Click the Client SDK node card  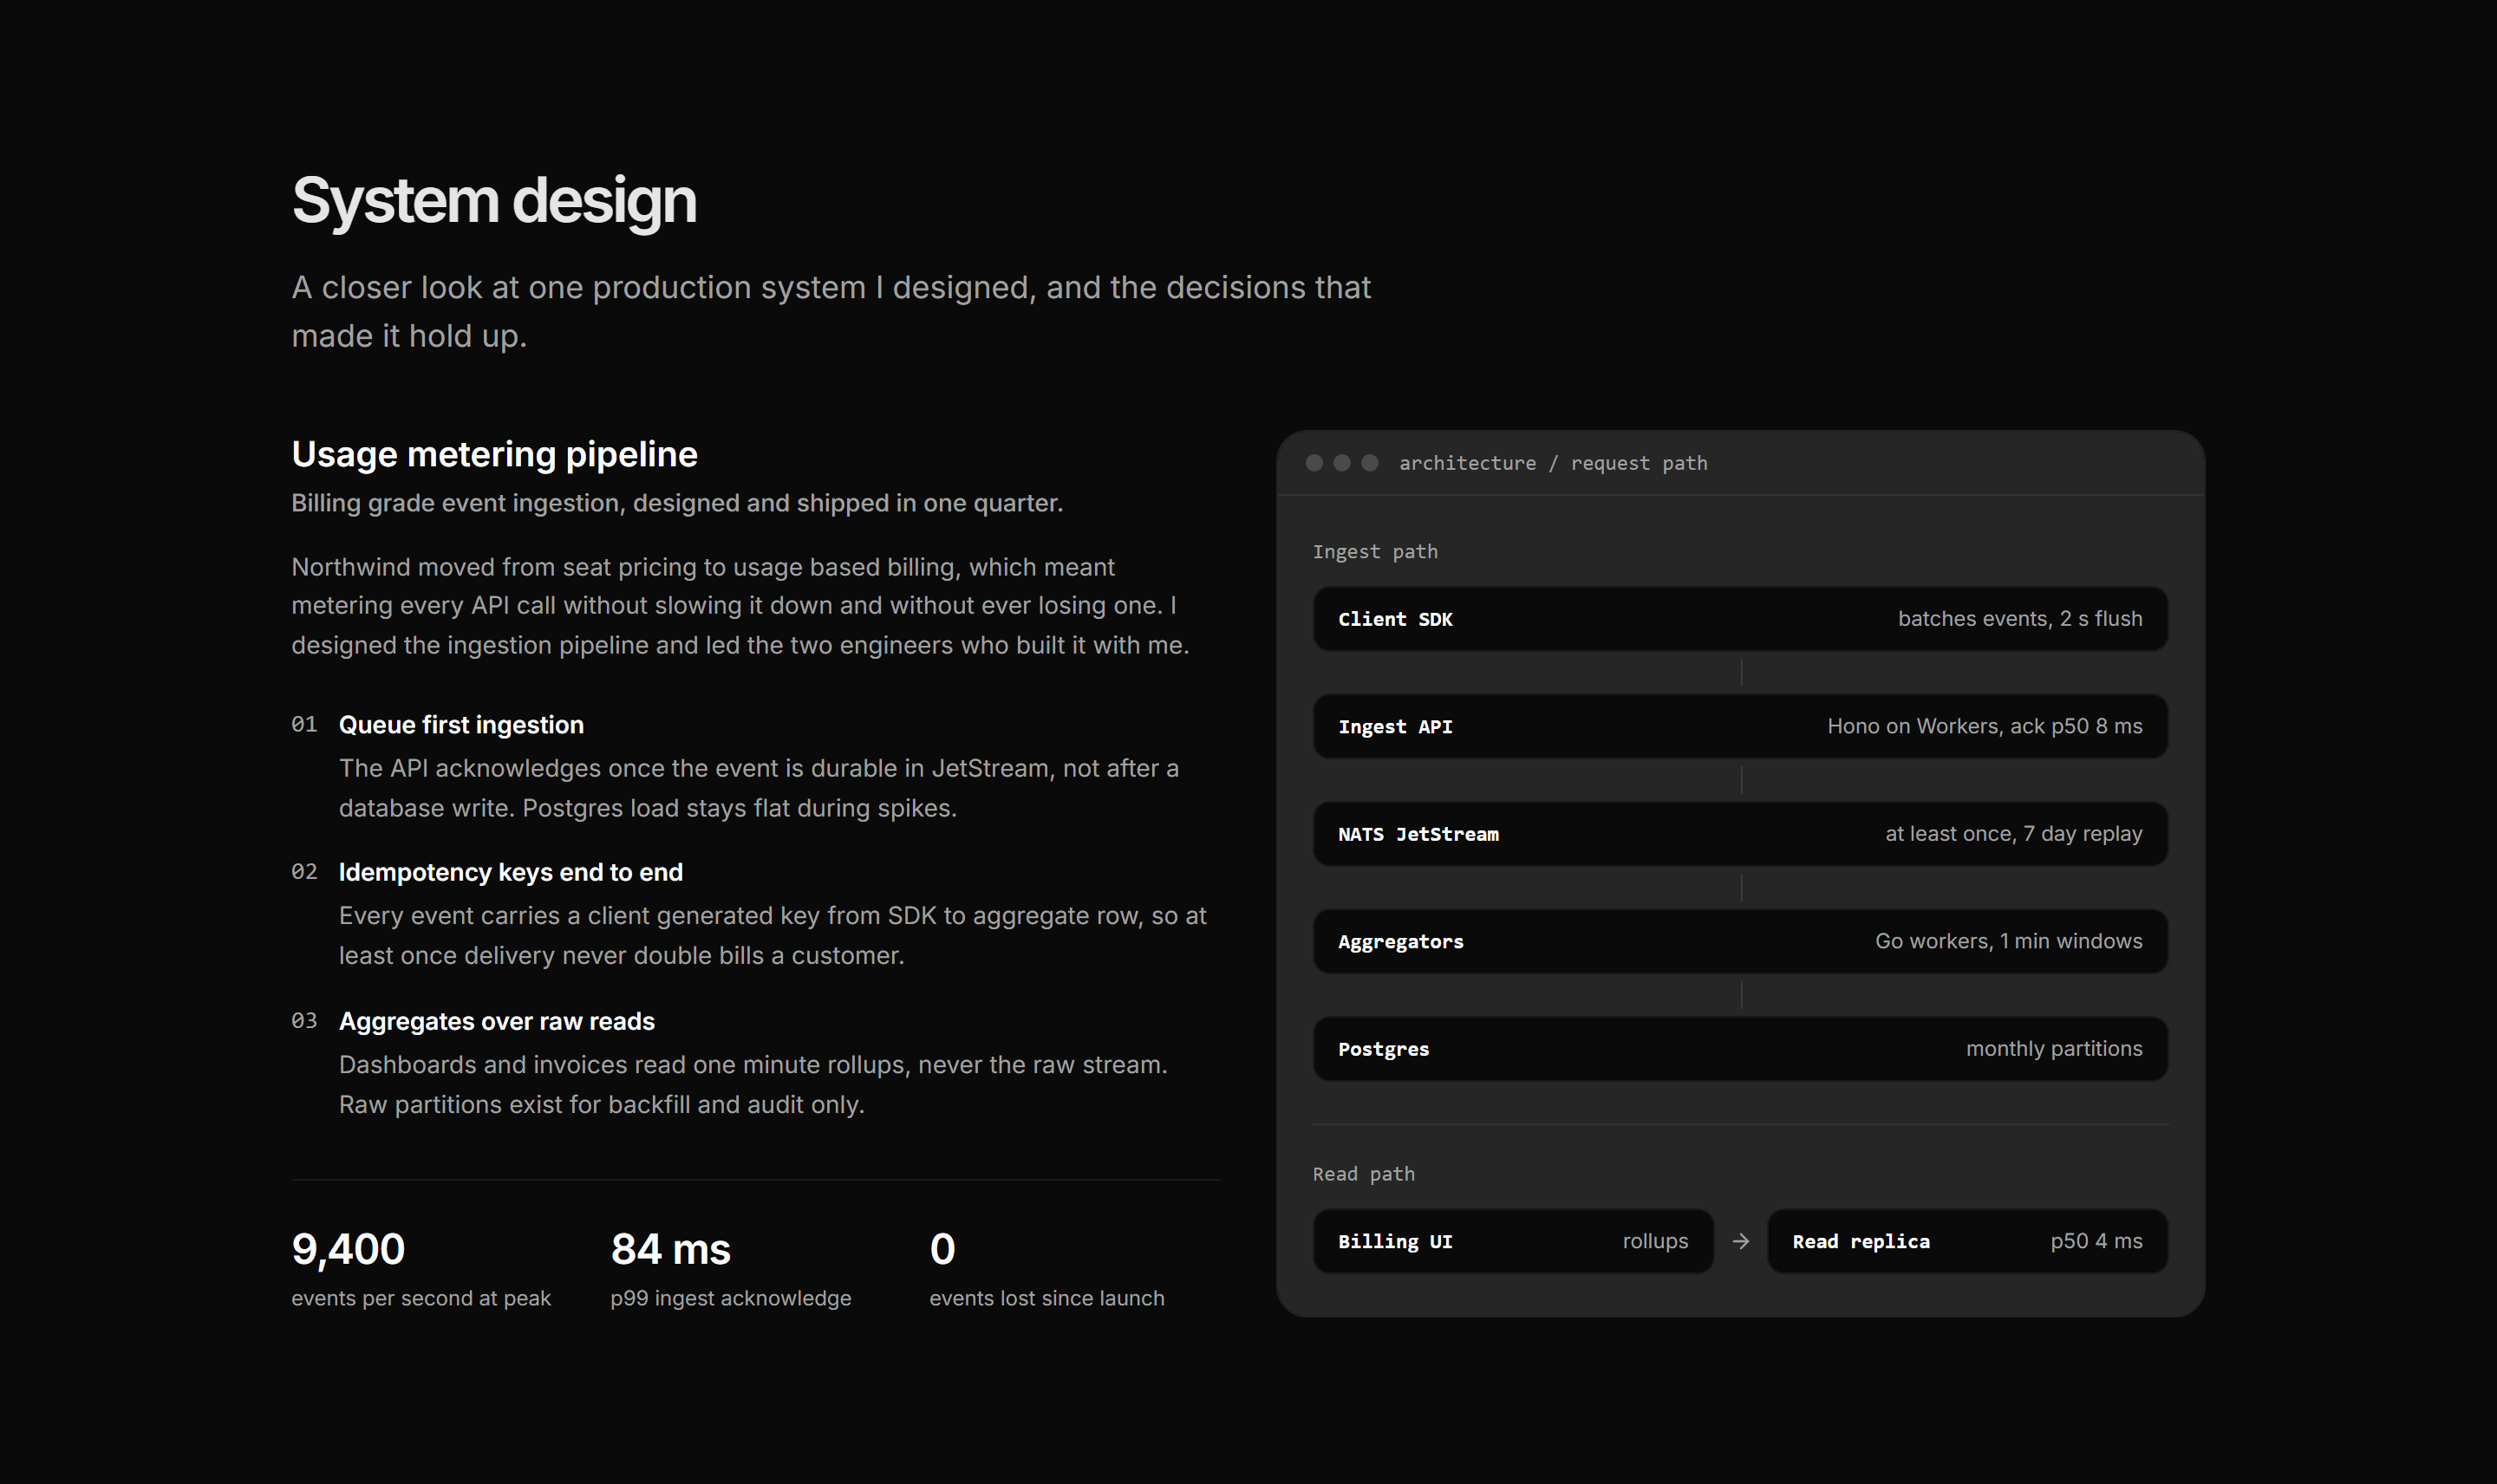[1740, 619]
